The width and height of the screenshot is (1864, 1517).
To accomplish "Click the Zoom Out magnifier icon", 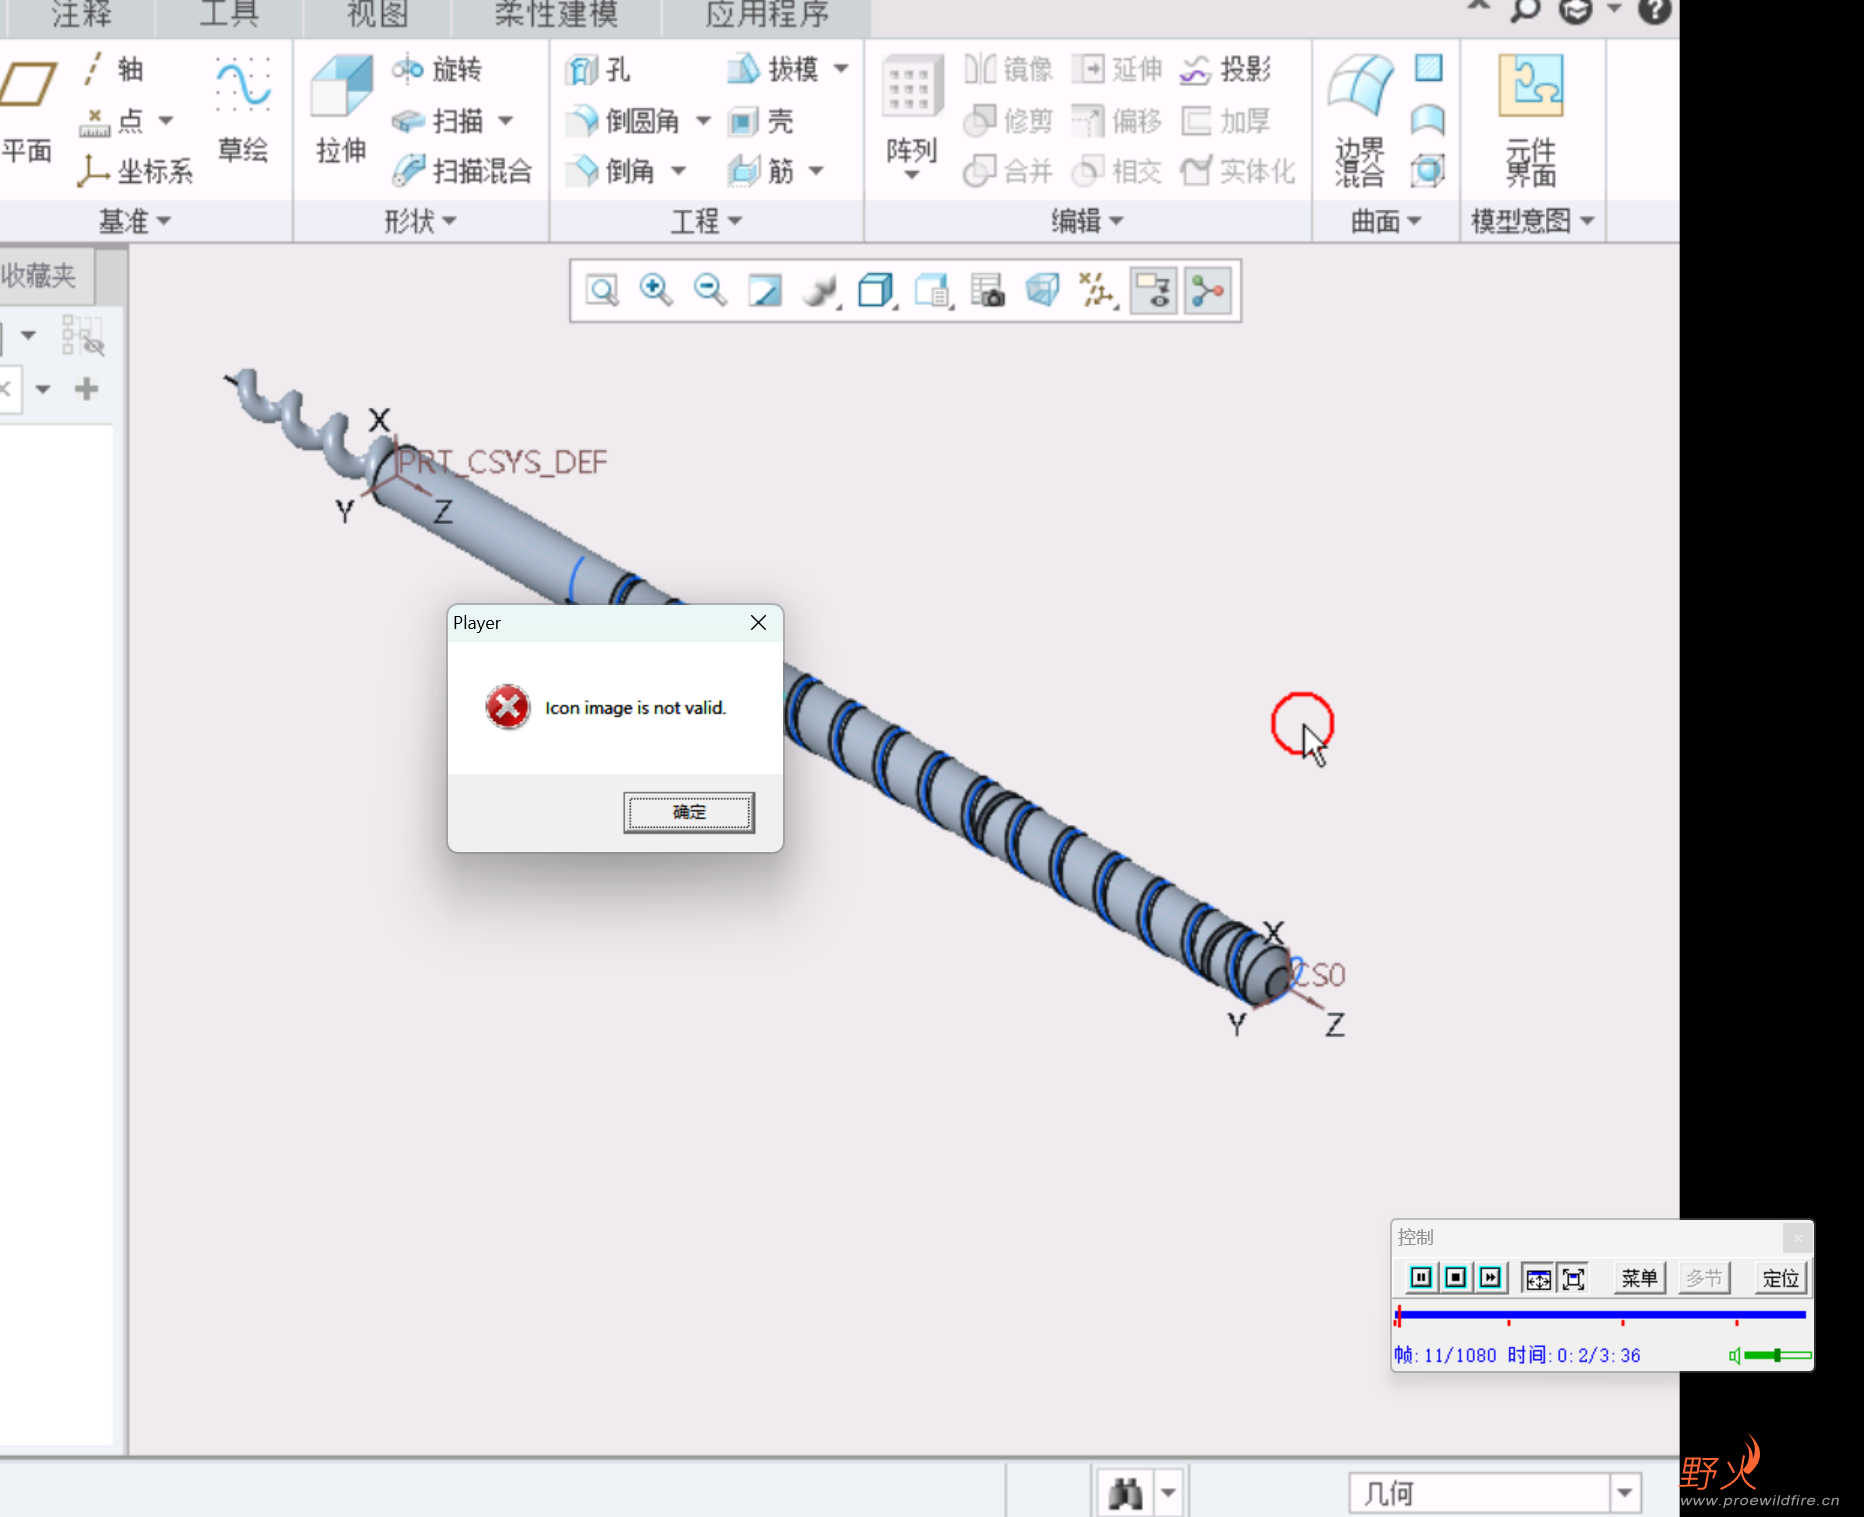I will pos(710,291).
